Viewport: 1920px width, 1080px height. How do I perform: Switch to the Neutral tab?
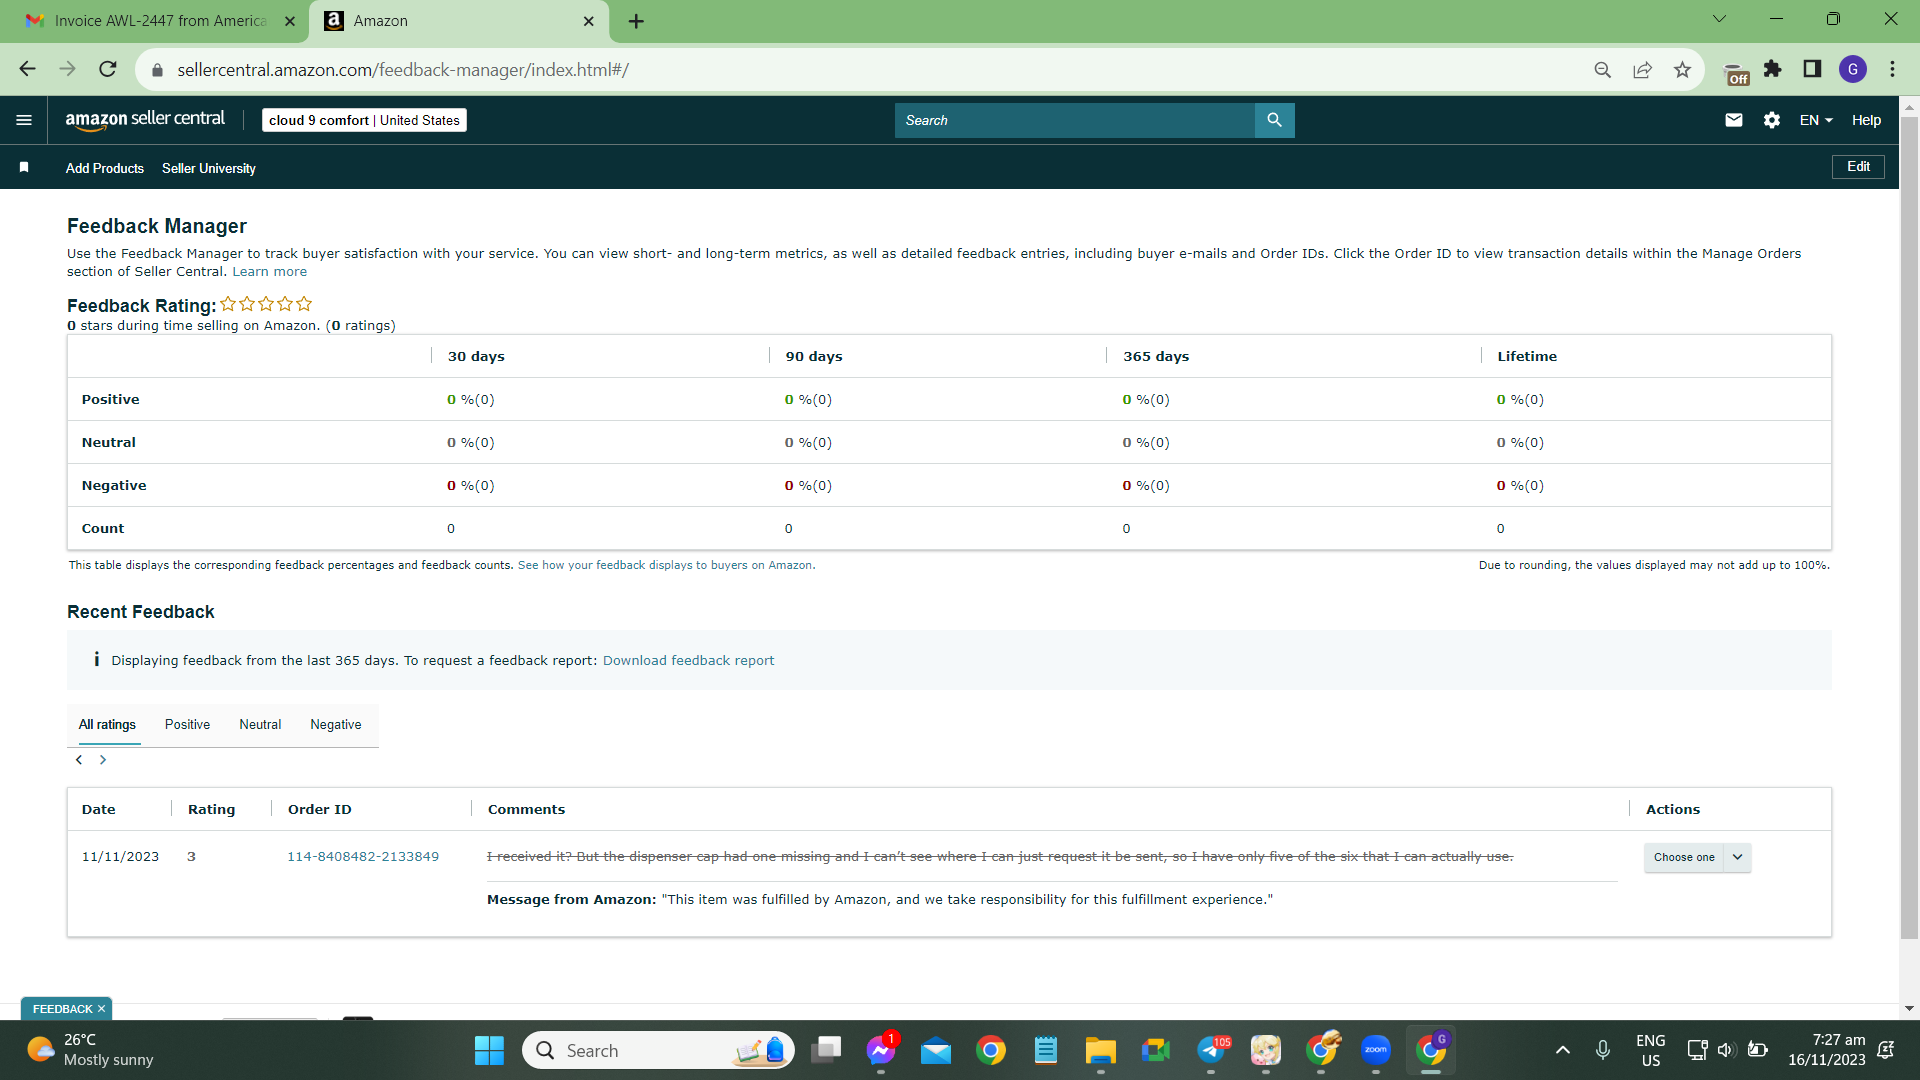(260, 724)
